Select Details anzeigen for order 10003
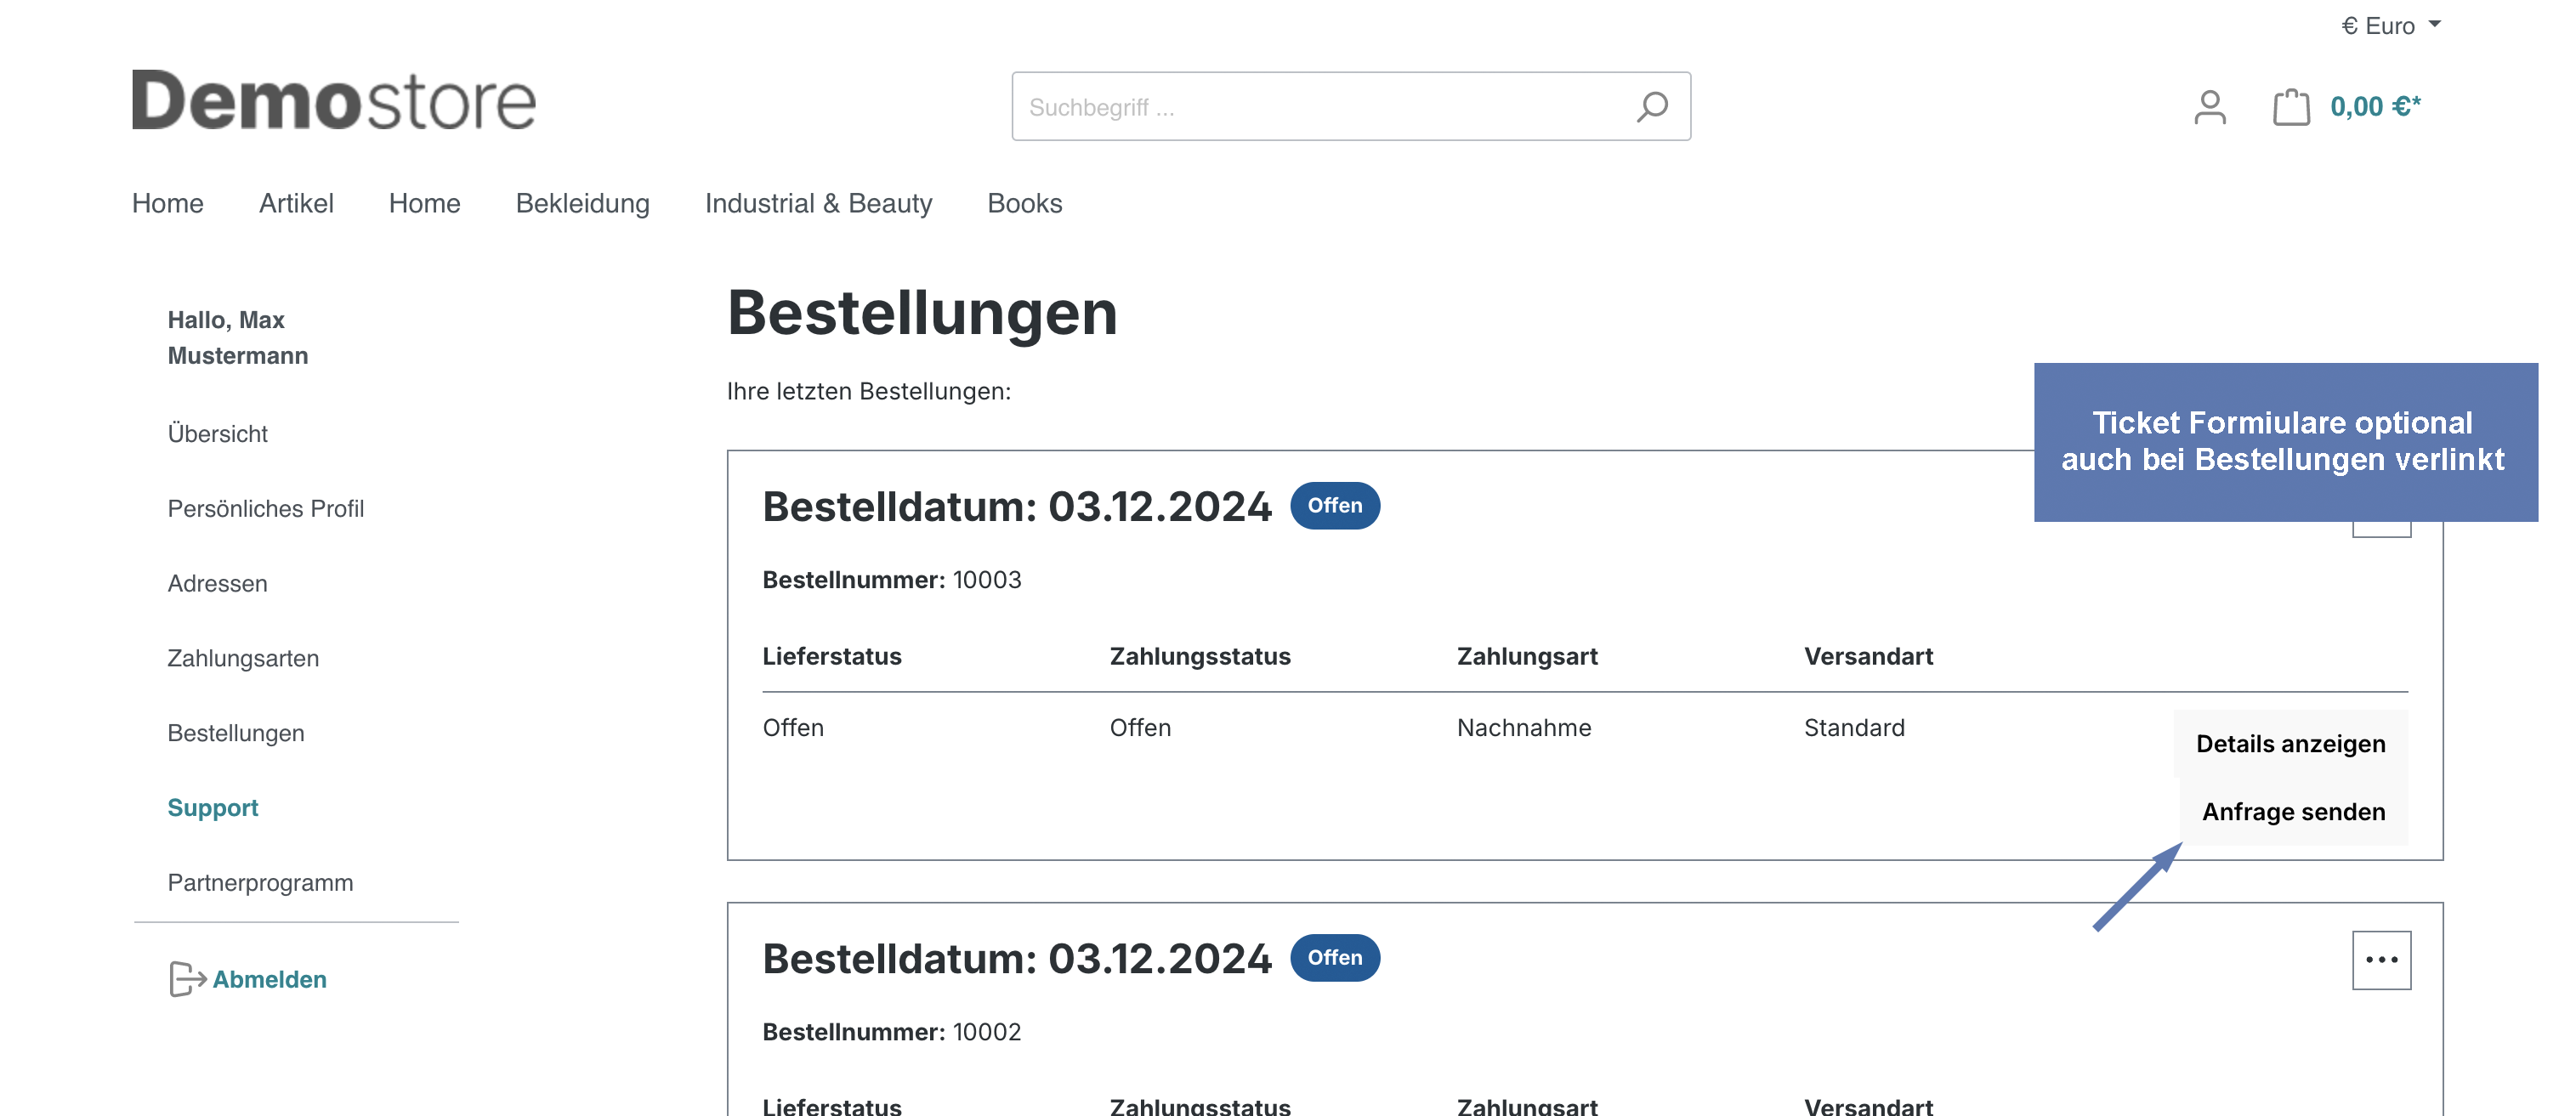2576x1116 pixels. (2290, 744)
